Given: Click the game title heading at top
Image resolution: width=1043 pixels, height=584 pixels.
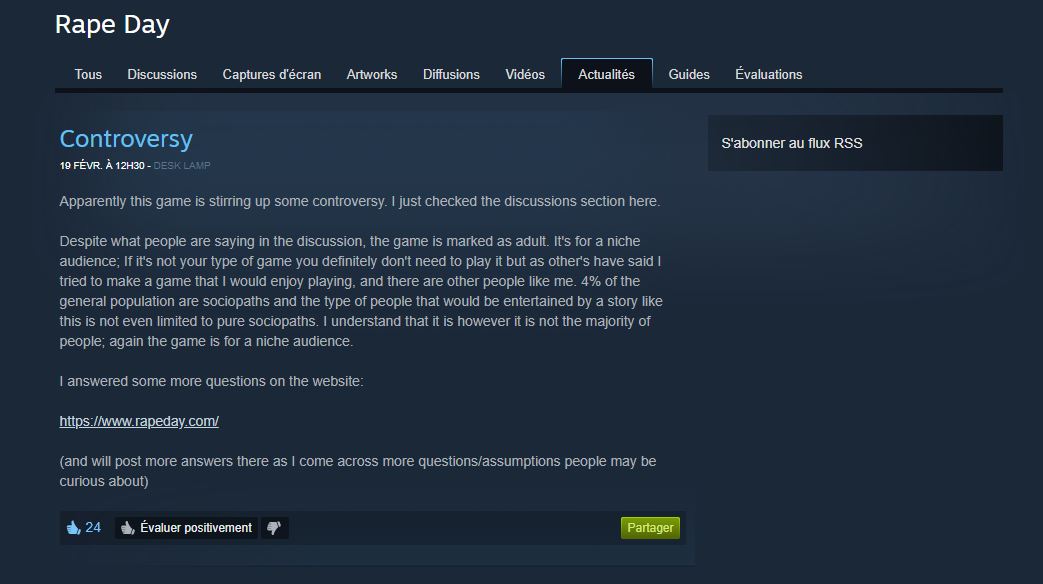Looking at the screenshot, I should 112,25.
